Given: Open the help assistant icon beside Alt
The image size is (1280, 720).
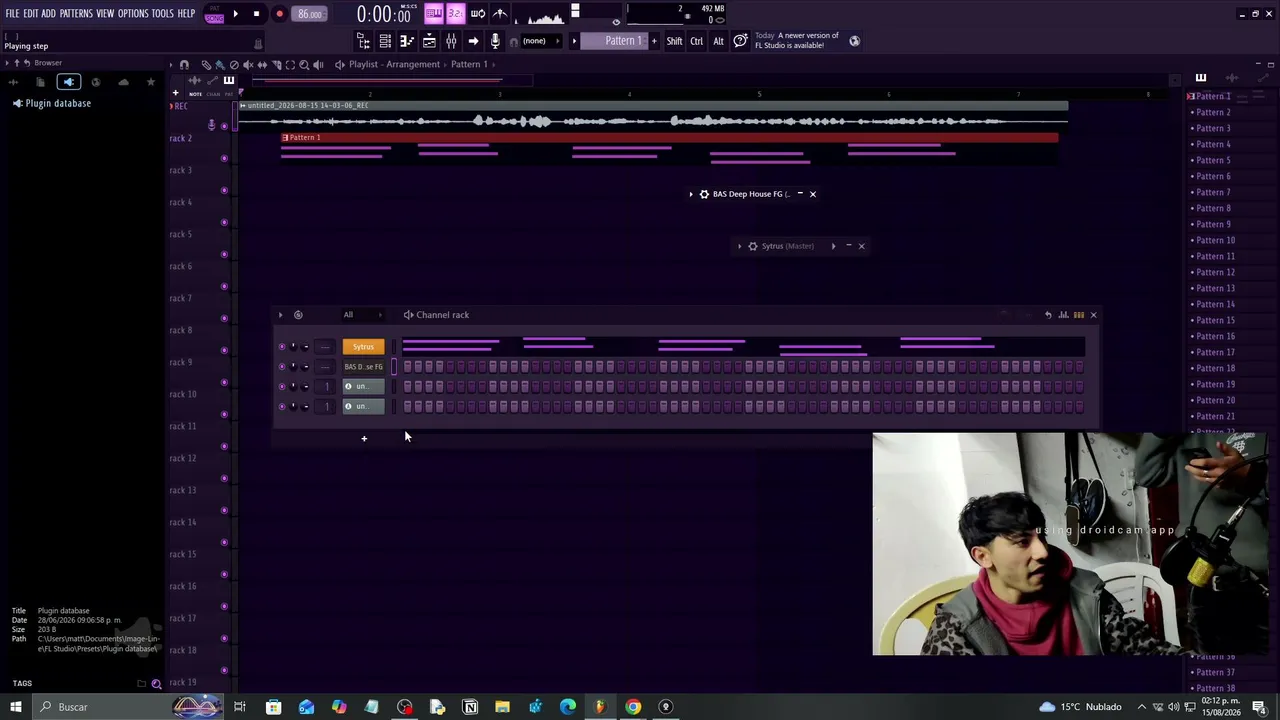Looking at the screenshot, I should click(740, 41).
